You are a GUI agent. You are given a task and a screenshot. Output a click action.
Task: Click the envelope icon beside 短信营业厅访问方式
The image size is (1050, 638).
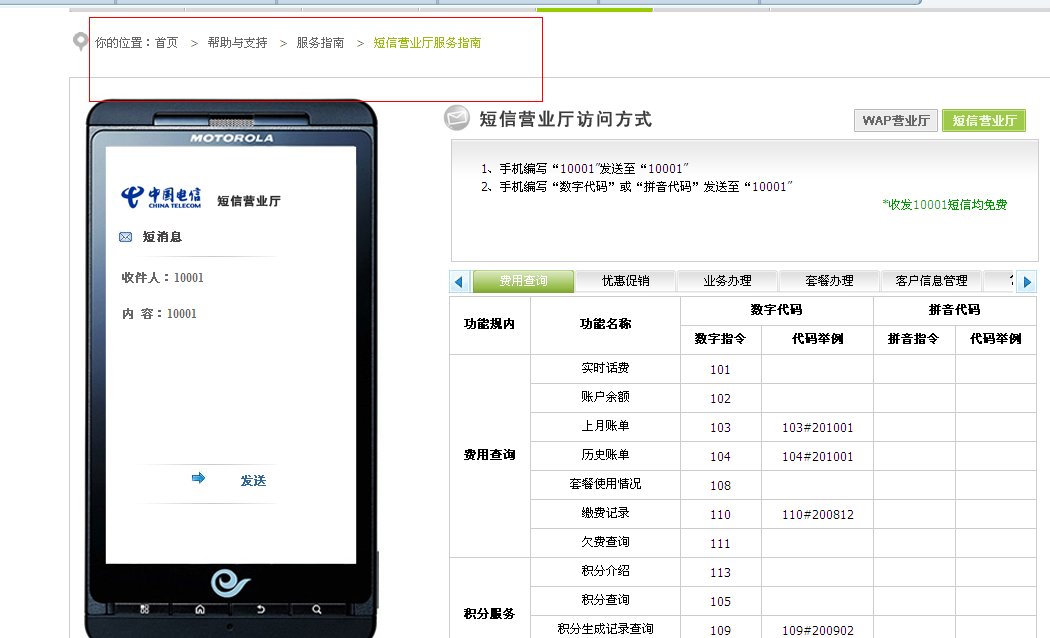(x=457, y=118)
